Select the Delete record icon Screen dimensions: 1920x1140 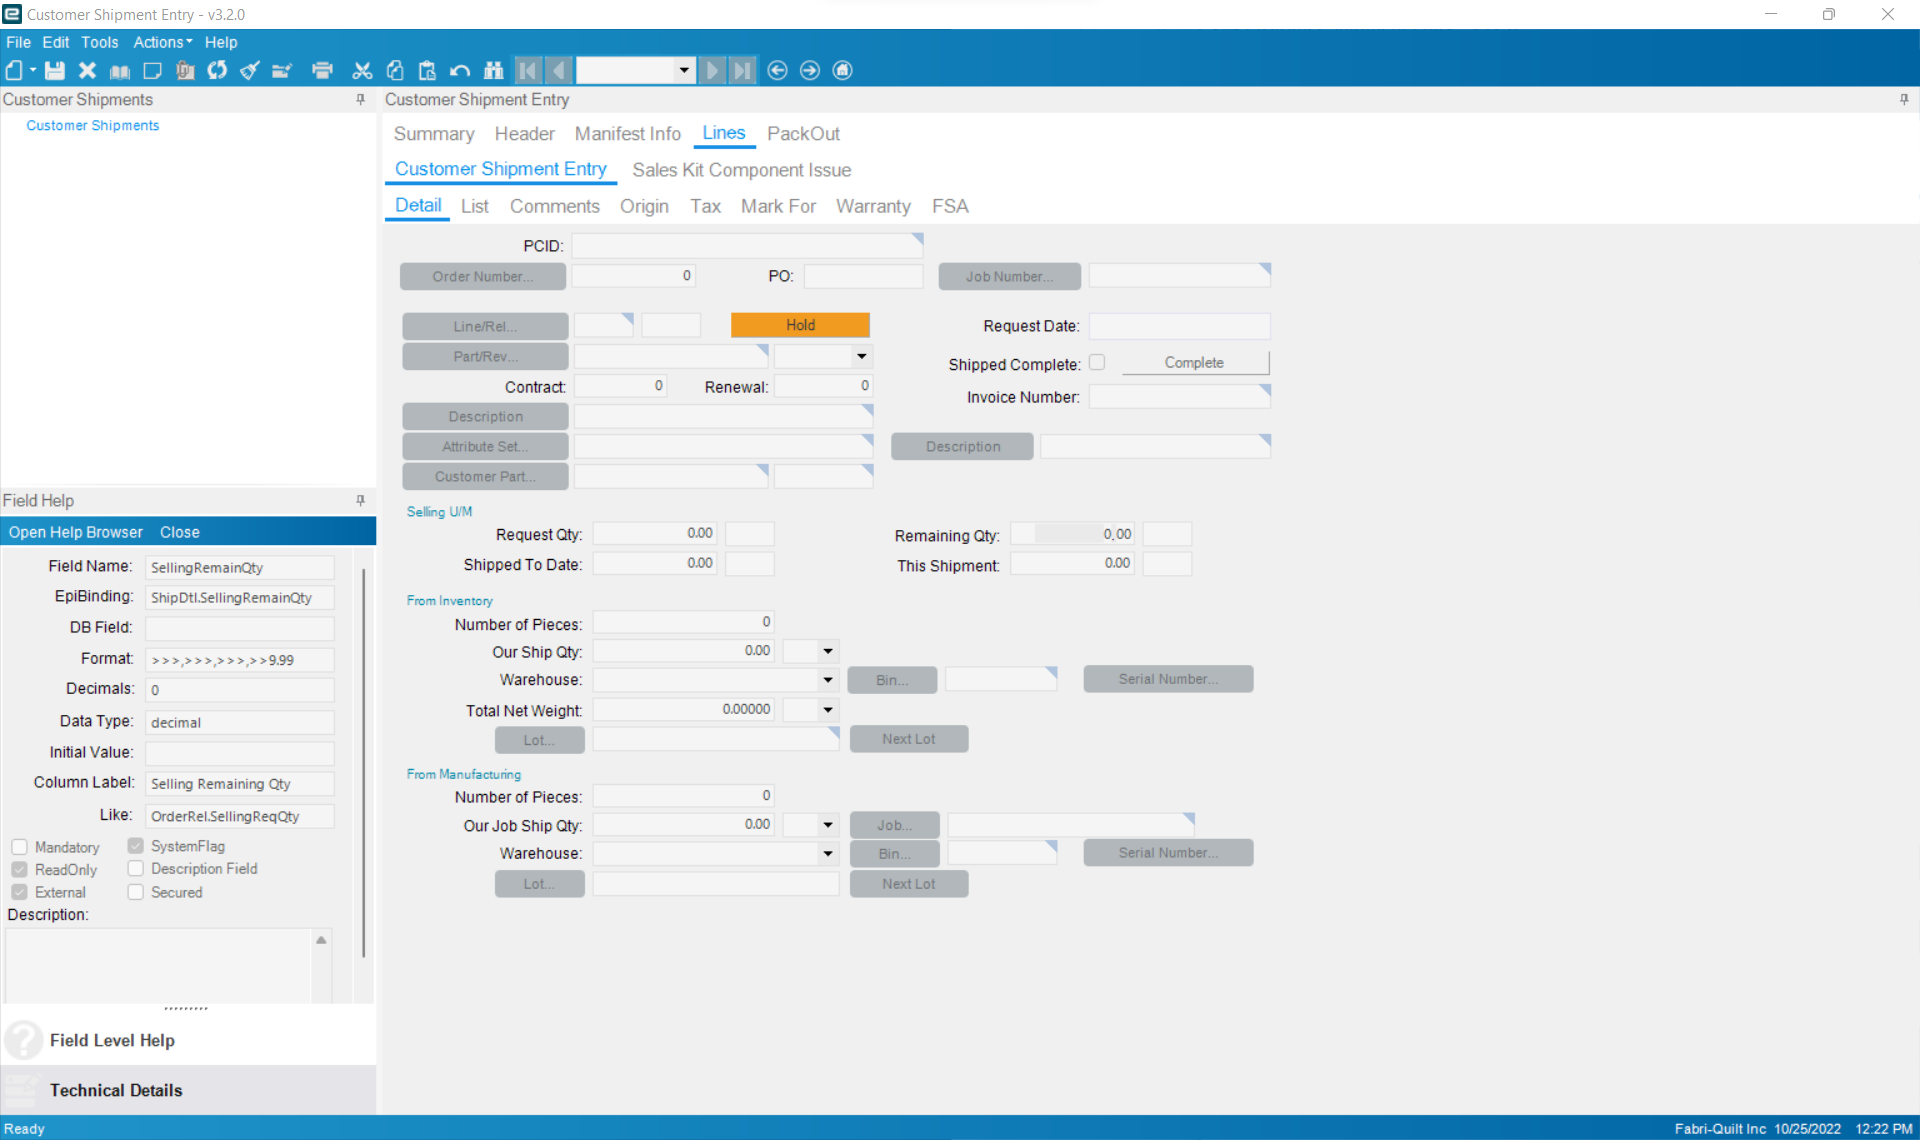click(86, 70)
